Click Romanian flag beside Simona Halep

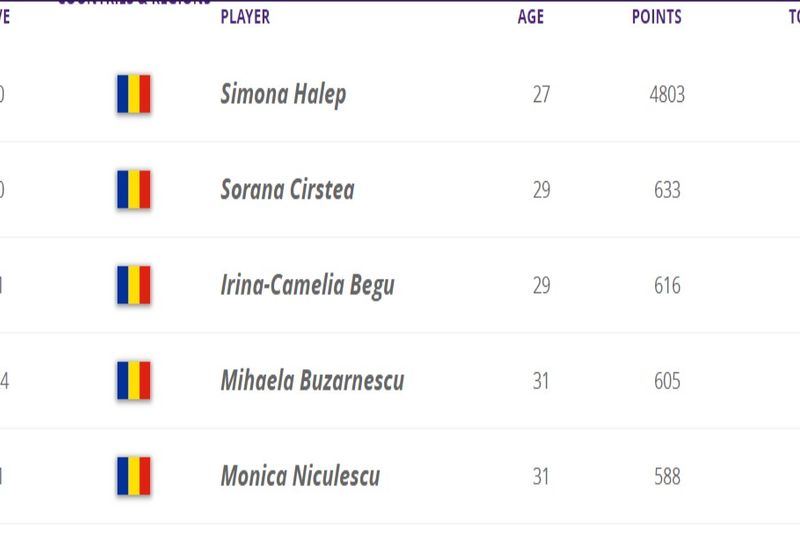point(133,94)
